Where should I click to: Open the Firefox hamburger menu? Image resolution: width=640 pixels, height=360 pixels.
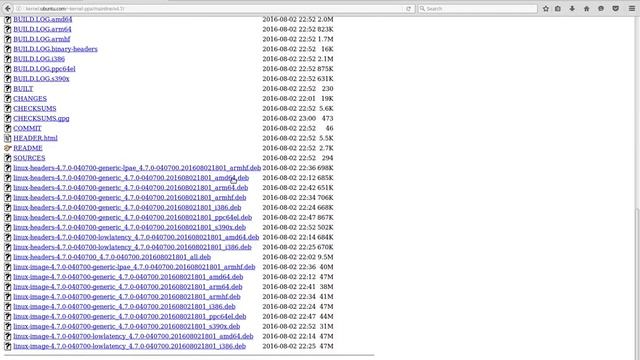[631, 9]
